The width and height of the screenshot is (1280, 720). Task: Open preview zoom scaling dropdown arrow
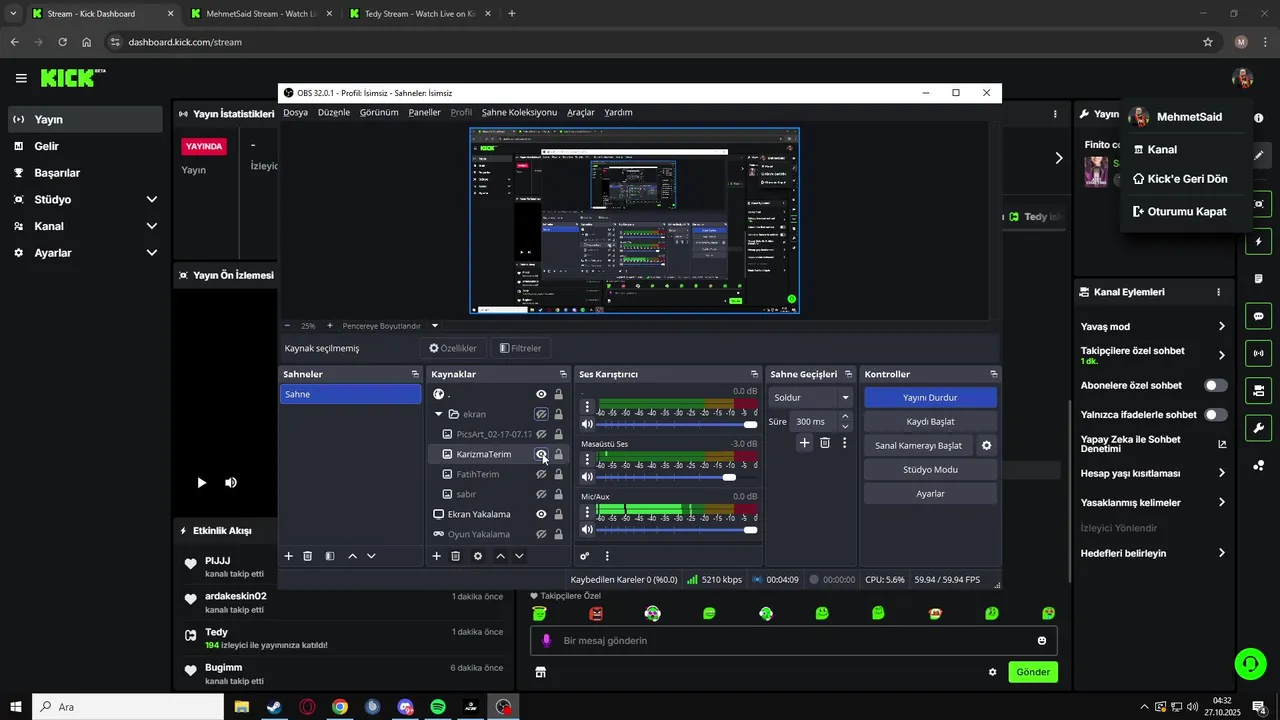(x=435, y=325)
